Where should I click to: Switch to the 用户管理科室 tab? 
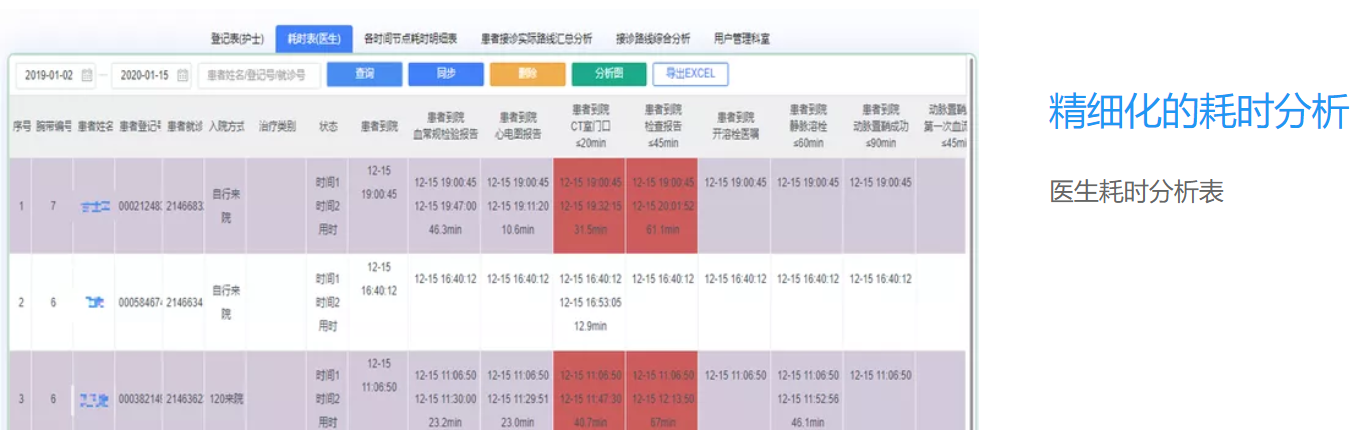742,39
